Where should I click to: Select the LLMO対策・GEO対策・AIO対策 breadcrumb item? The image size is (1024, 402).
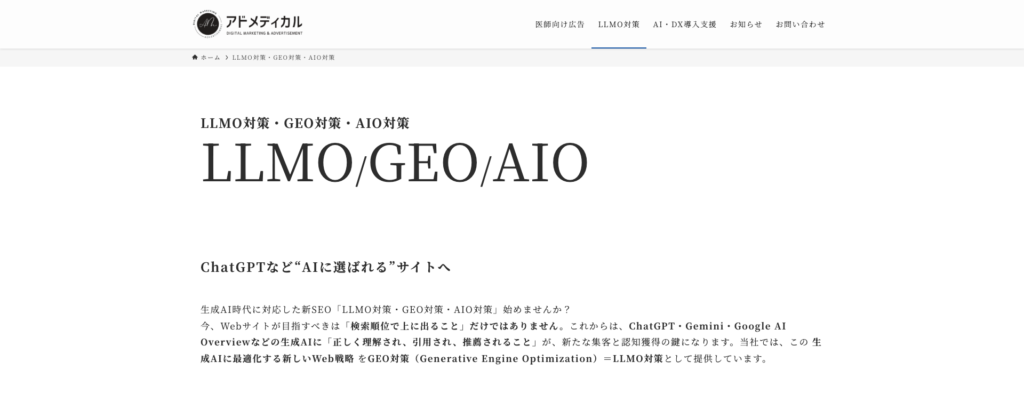tap(284, 57)
